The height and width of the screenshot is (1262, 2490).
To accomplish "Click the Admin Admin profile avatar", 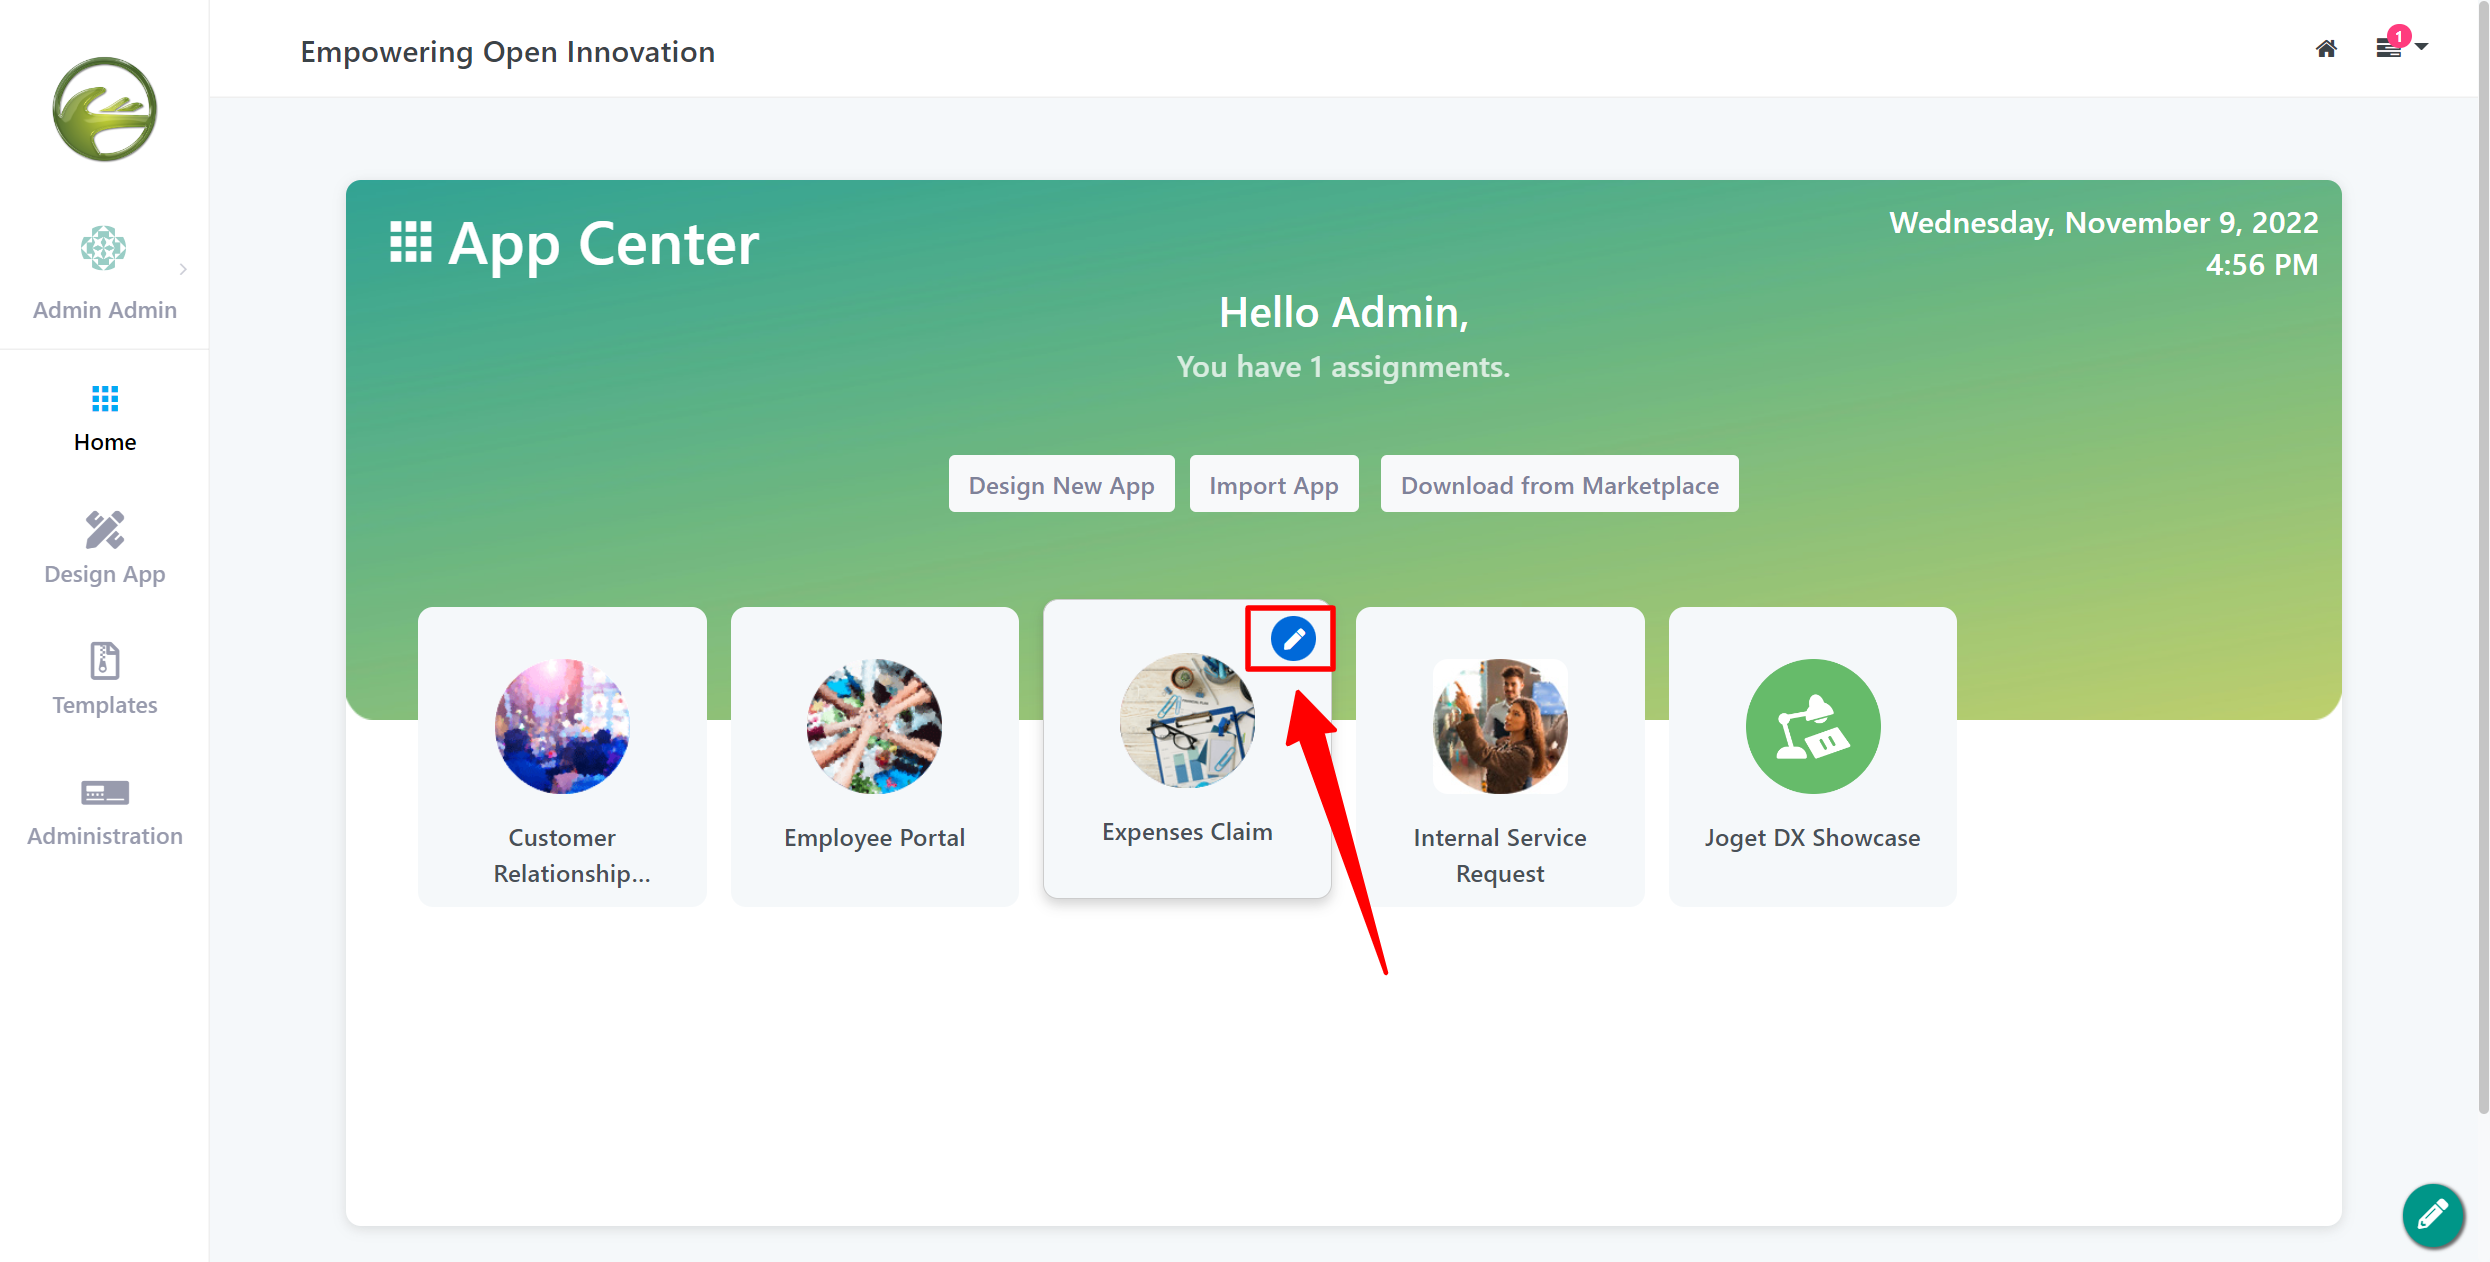I will point(103,248).
